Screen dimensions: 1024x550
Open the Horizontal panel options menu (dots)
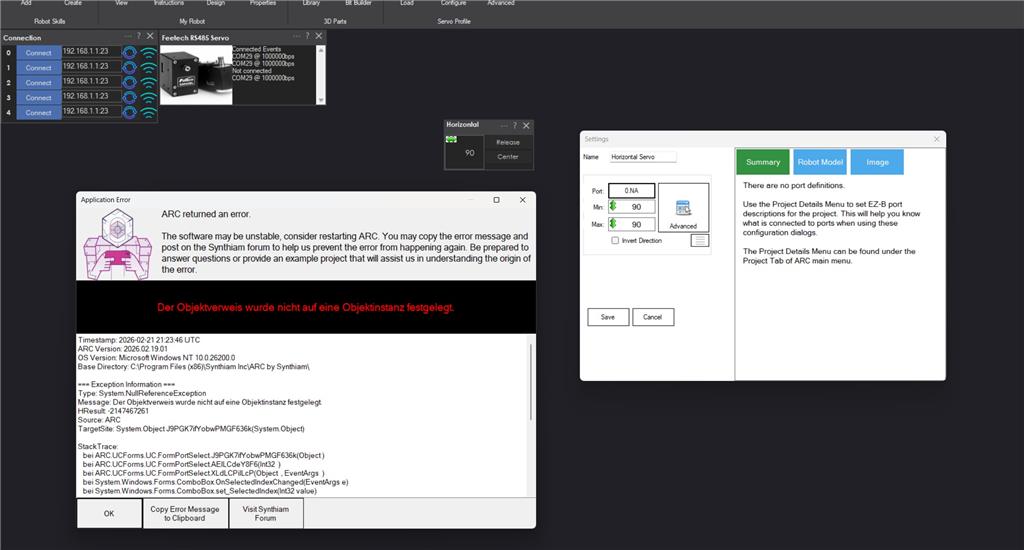coord(503,125)
